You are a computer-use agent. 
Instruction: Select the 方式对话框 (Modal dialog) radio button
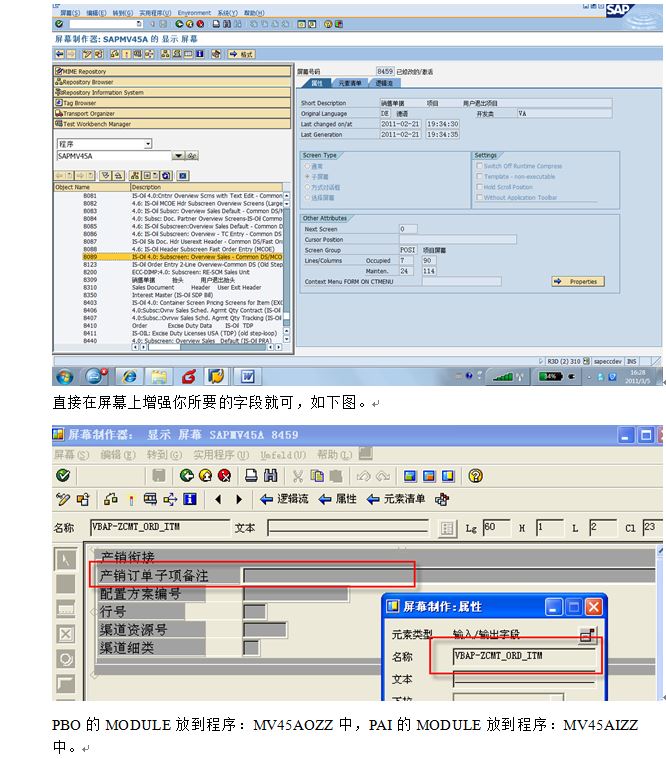click(307, 187)
